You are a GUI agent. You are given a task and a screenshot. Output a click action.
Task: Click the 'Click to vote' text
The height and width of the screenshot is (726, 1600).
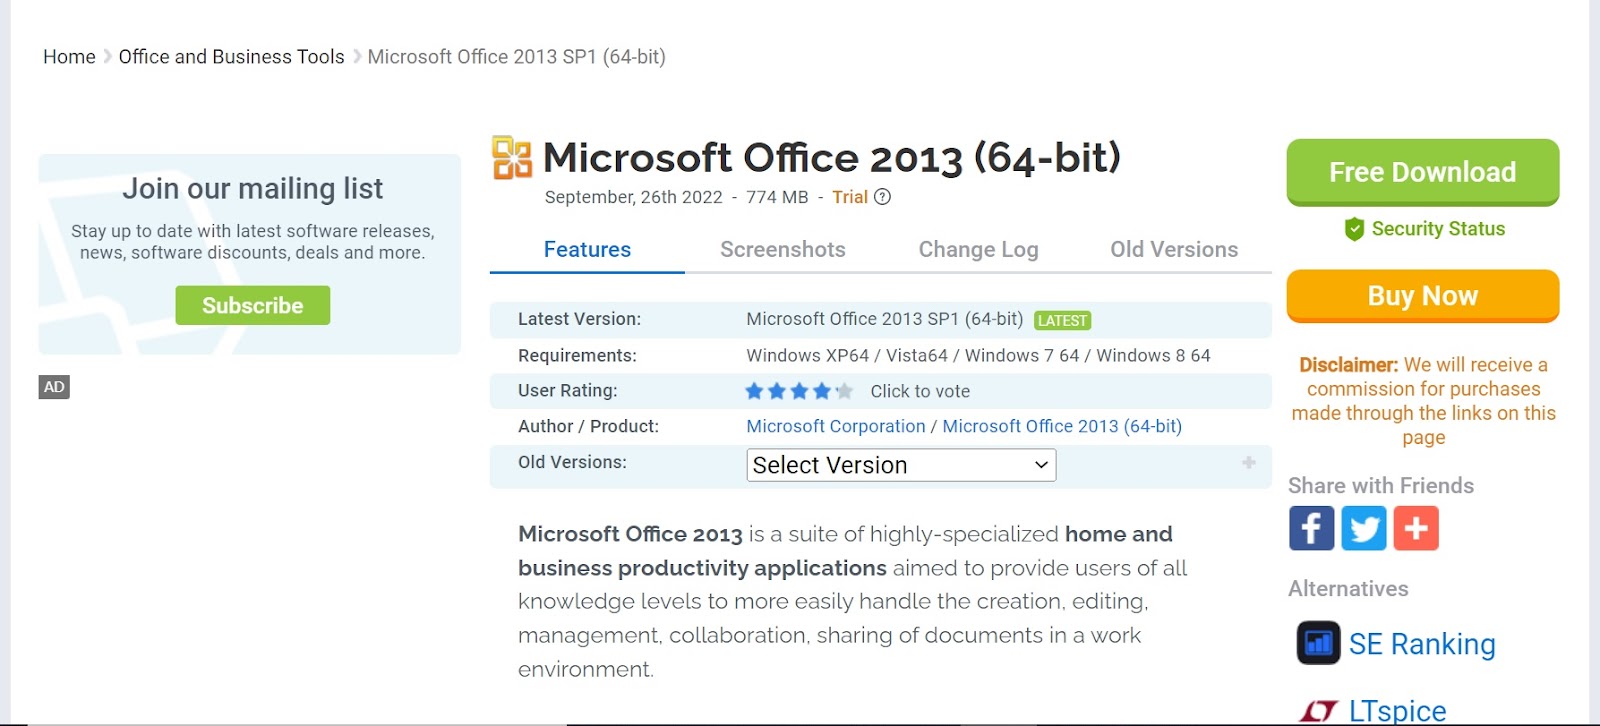click(920, 391)
